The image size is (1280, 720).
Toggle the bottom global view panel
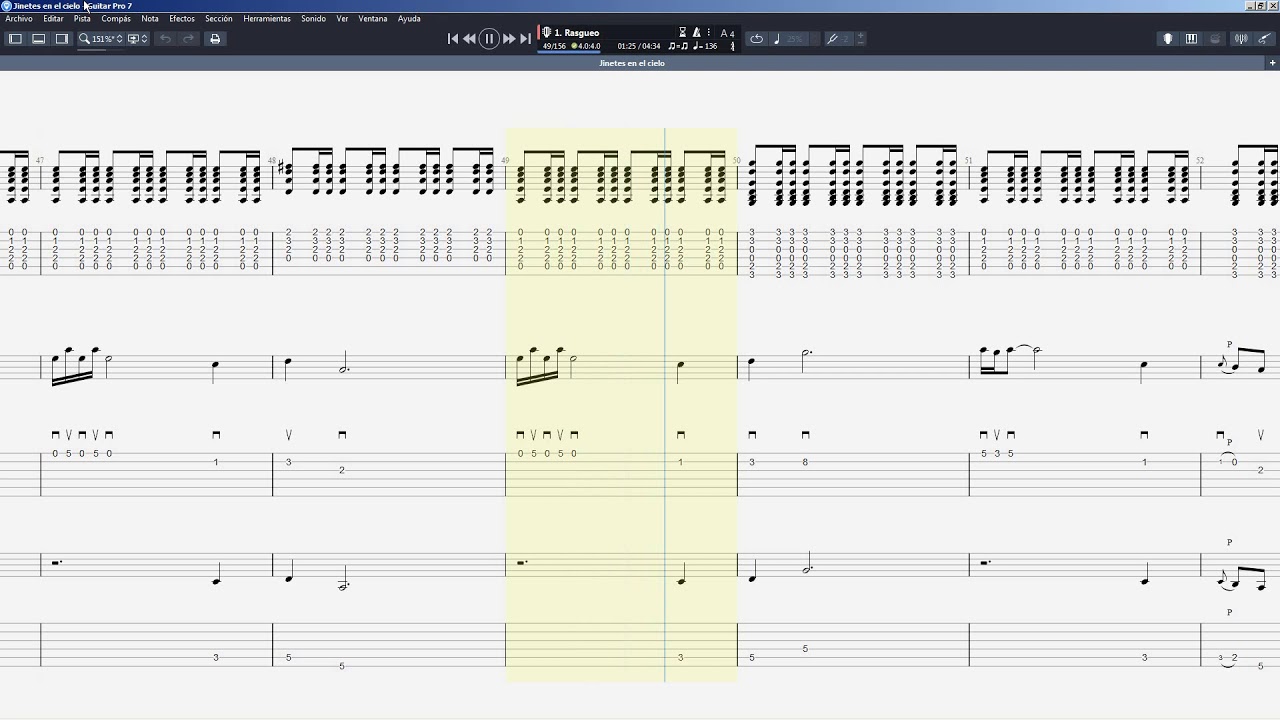[x=38, y=39]
